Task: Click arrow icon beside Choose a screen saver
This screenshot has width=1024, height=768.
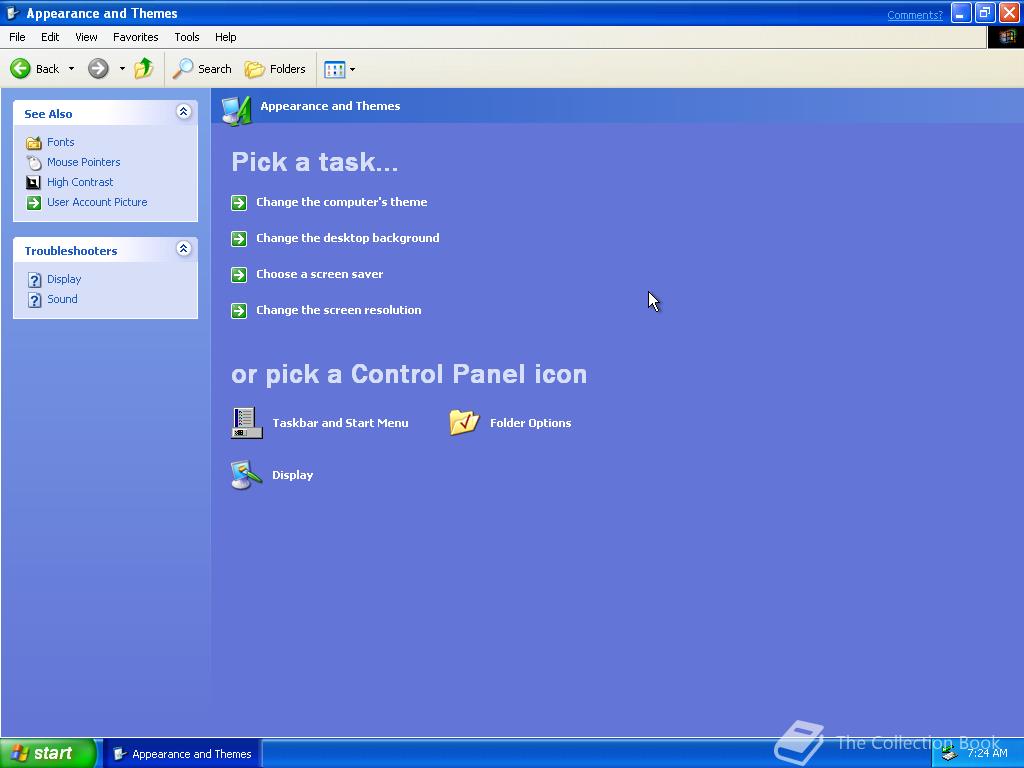Action: pos(239,274)
